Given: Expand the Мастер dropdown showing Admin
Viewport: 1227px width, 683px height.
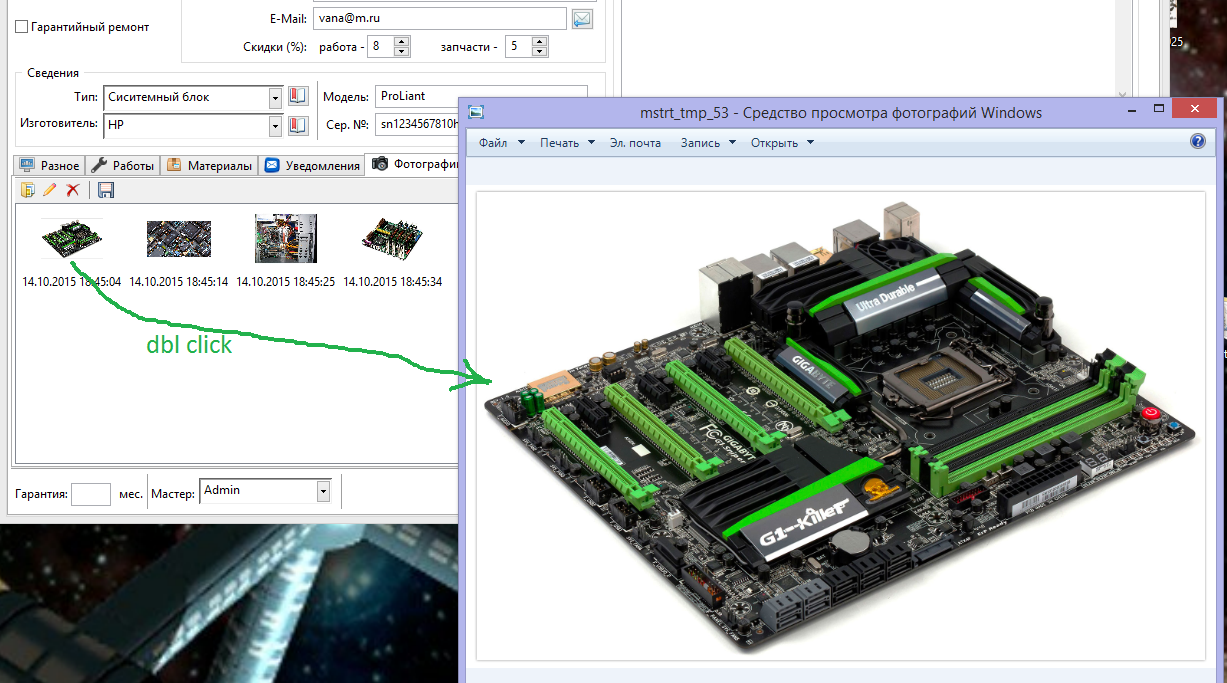Looking at the screenshot, I should pos(323,491).
